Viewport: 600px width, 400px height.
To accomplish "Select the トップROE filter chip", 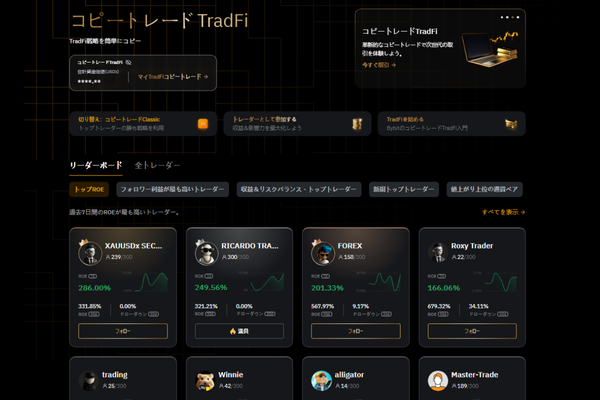I will pyautogui.click(x=90, y=189).
